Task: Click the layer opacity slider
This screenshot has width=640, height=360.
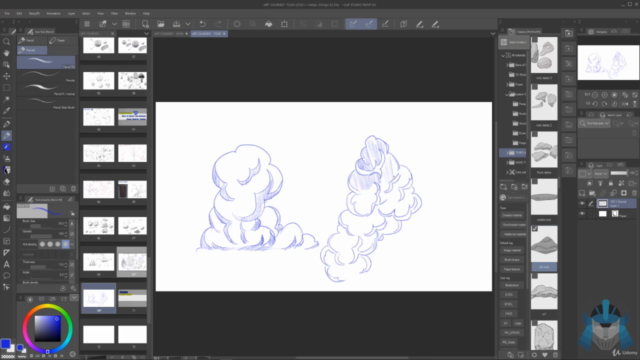Action: [x=619, y=173]
